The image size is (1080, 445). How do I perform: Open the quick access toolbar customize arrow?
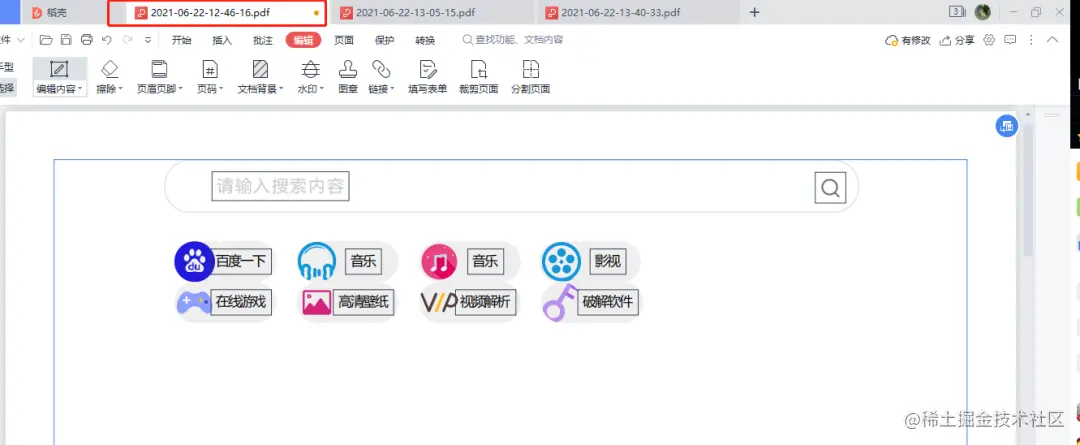[147, 40]
